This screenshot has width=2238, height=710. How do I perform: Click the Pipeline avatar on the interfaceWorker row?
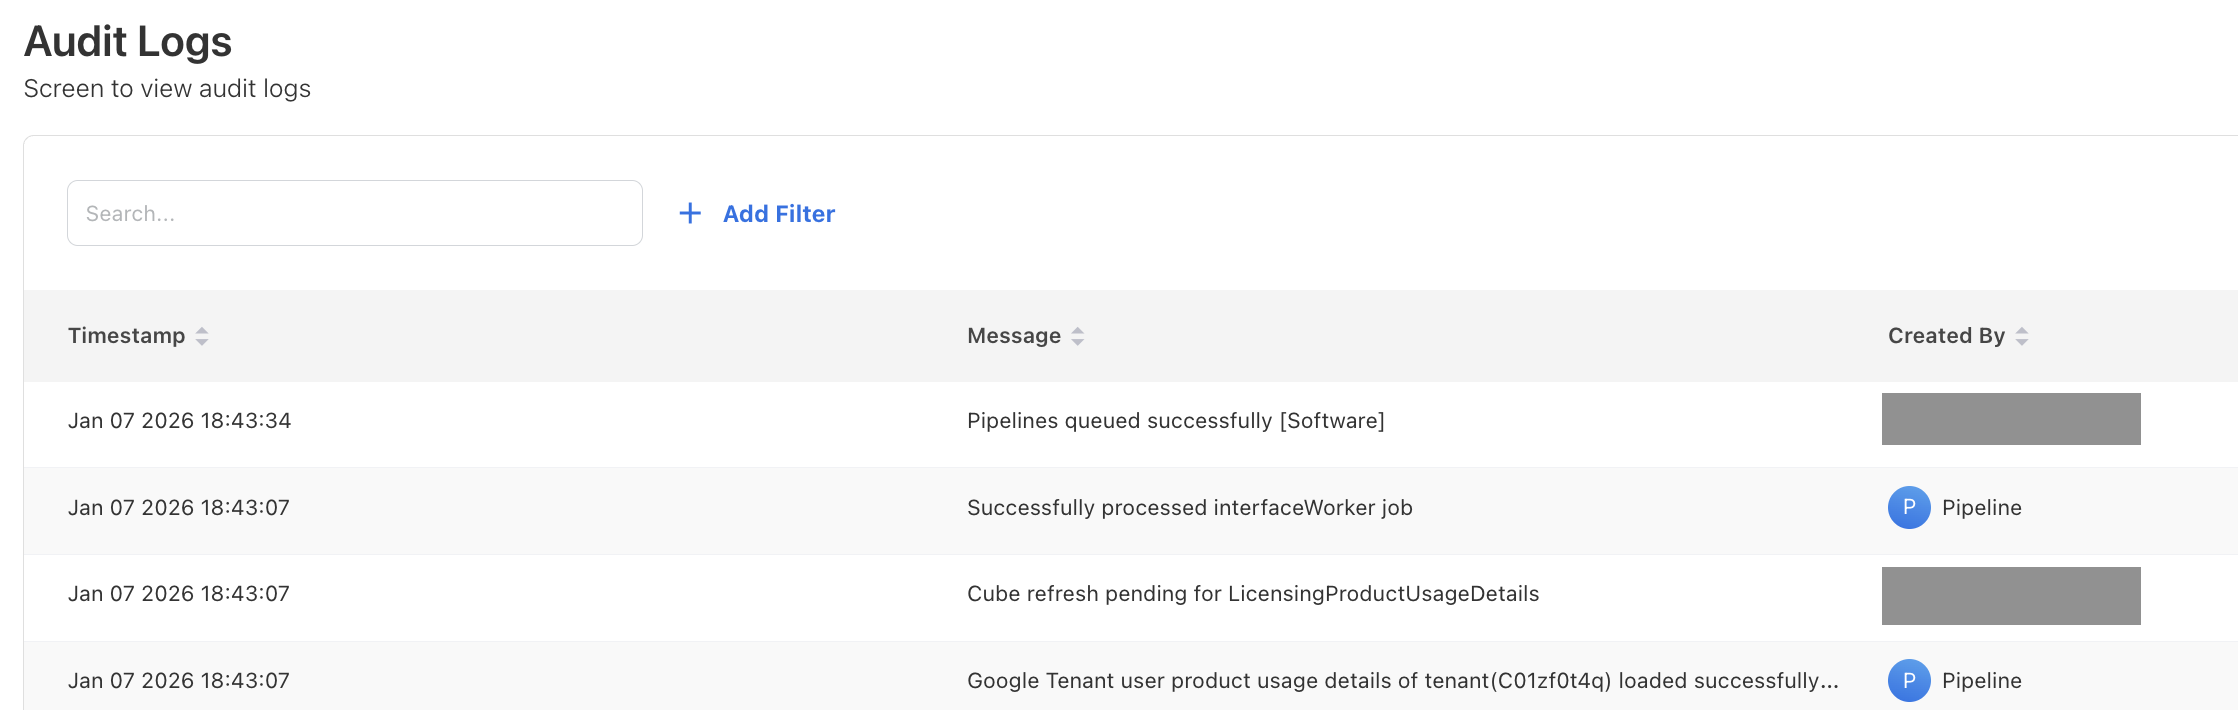[1908, 507]
